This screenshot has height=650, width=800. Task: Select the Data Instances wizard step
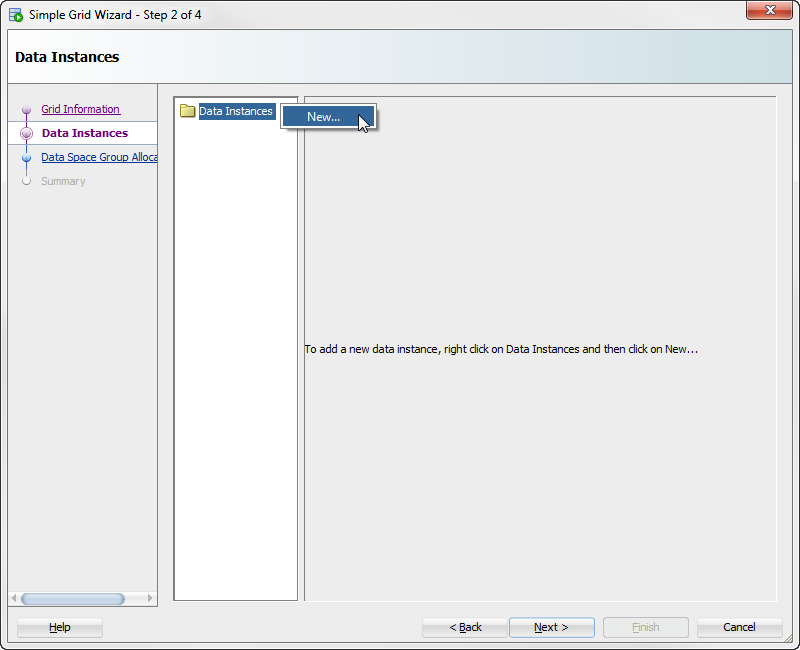point(85,133)
